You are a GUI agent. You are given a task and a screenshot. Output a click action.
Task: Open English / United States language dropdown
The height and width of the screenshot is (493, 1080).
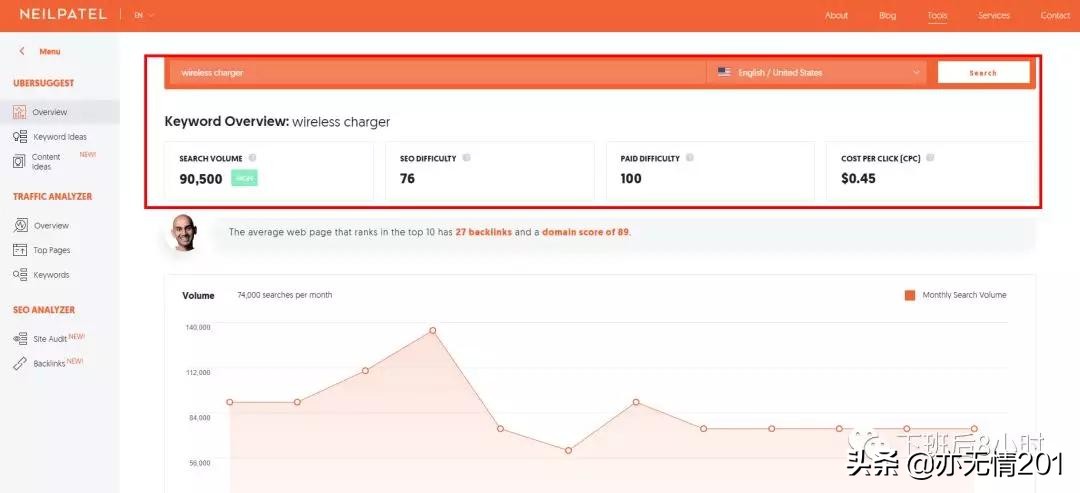click(x=819, y=72)
